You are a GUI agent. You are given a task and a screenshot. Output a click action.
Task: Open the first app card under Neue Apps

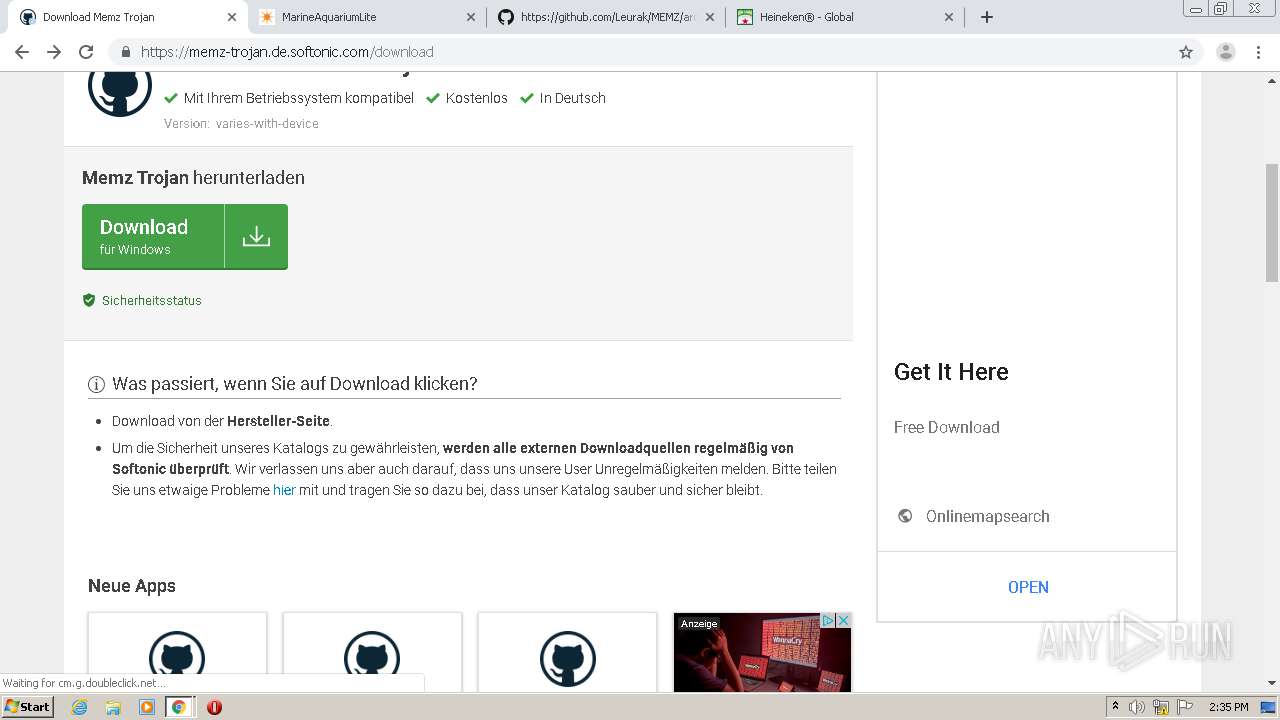tap(177, 652)
